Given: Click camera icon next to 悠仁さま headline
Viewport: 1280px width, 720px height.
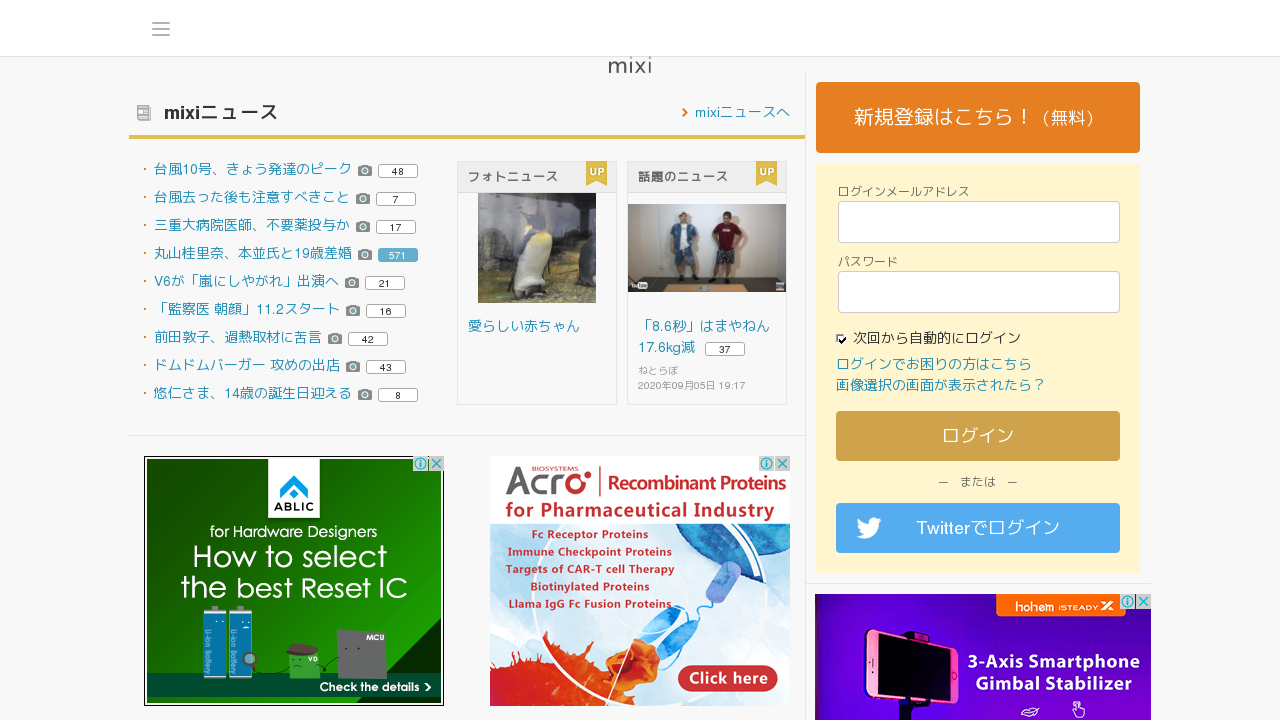Looking at the screenshot, I should coord(365,395).
